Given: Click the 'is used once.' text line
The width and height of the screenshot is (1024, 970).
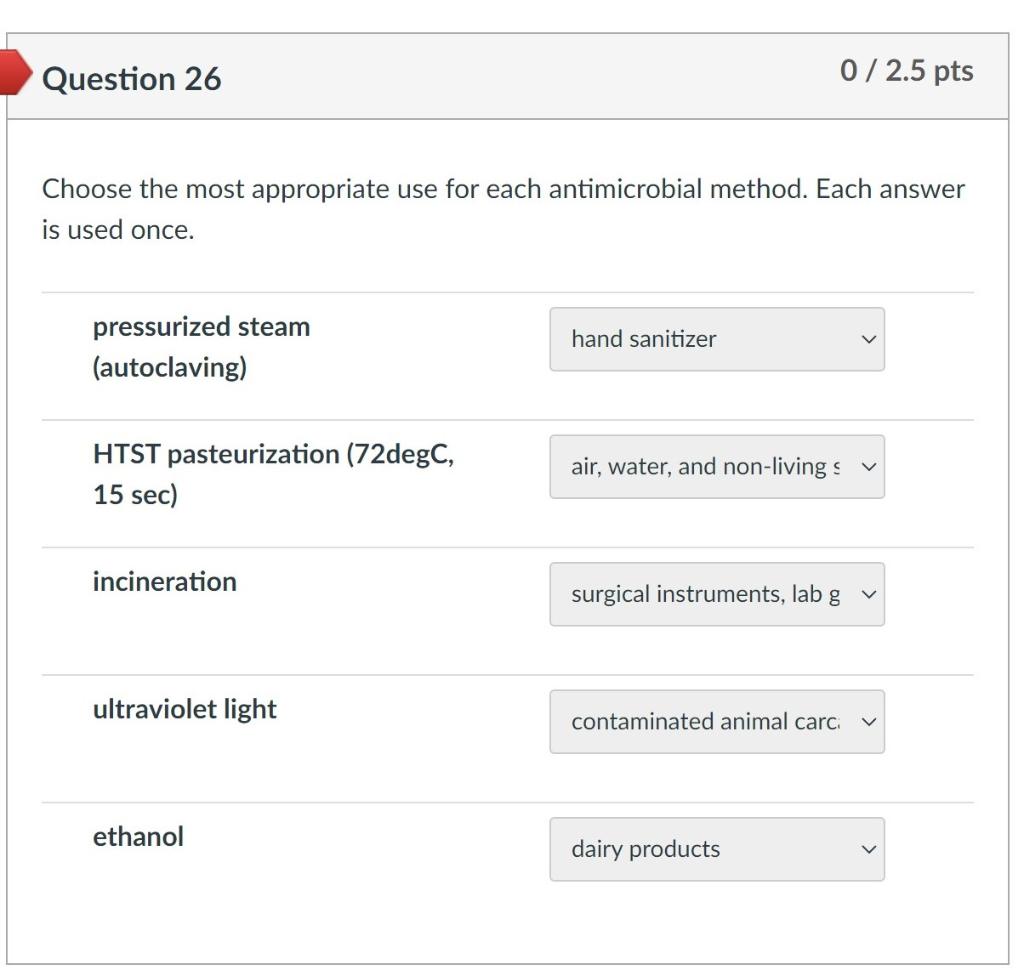Looking at the screenshot, I should point(117,231).
